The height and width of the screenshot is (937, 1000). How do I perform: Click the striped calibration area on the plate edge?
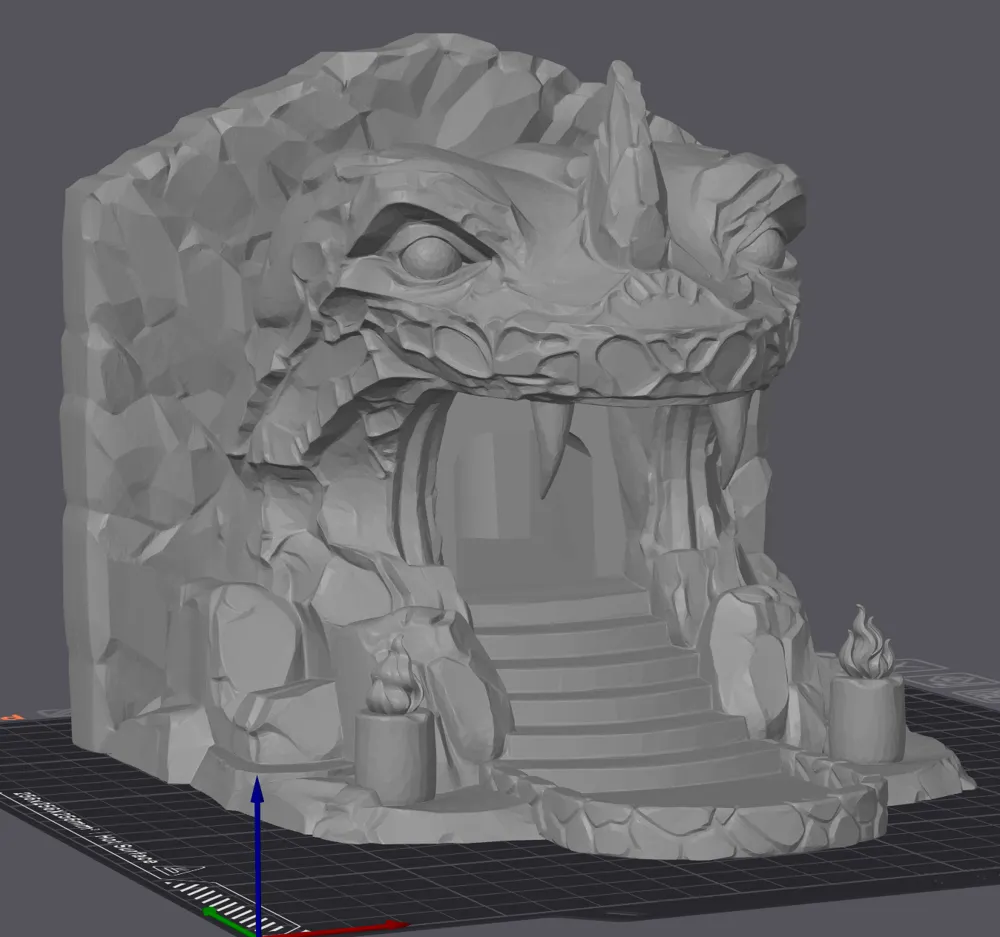215,898
